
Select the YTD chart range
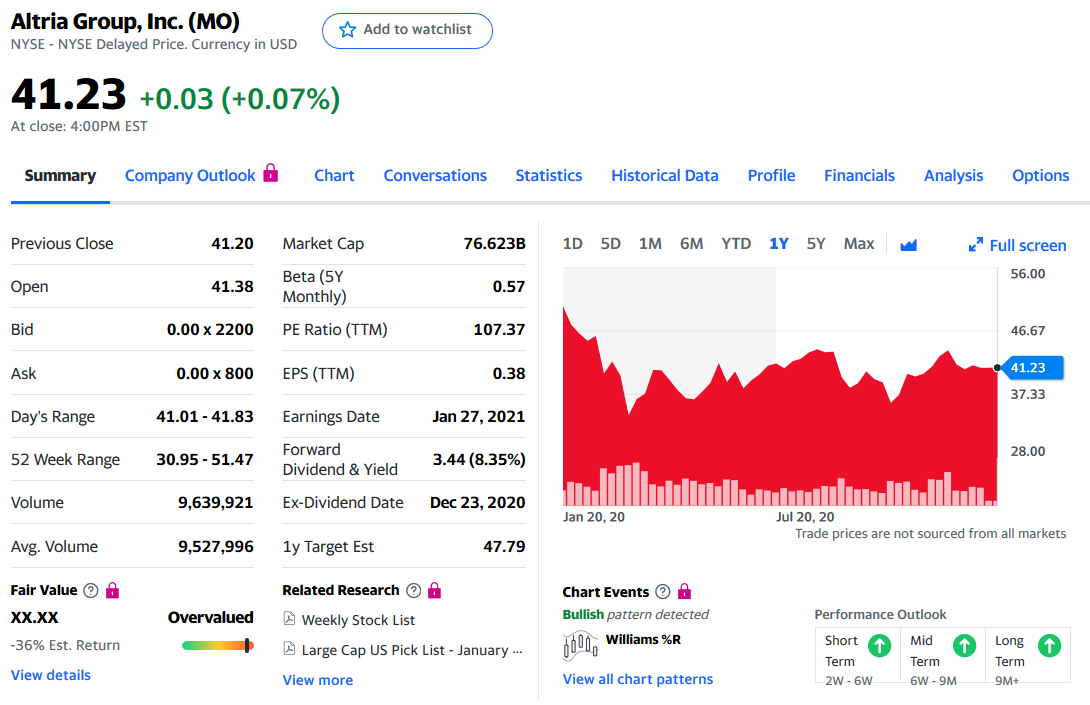tap(735, 243)
